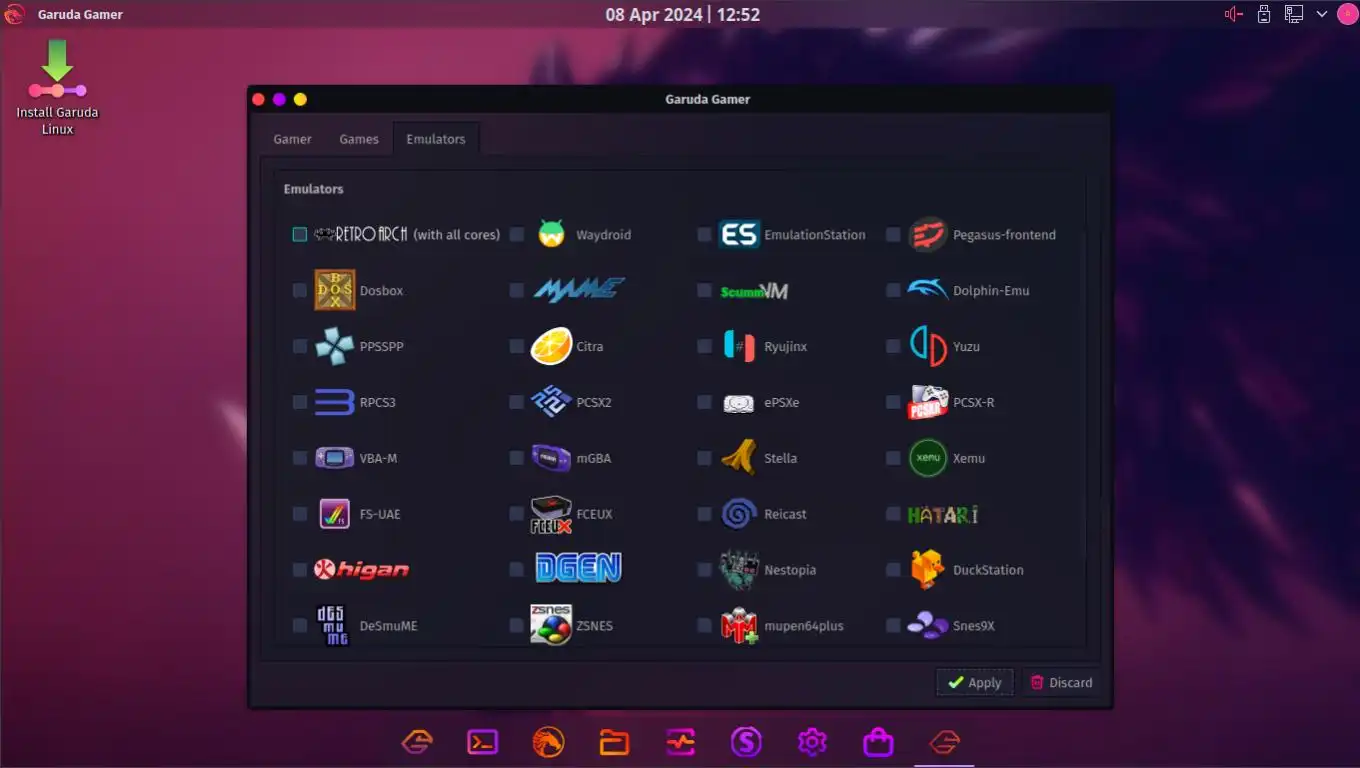Viewport: 1360px width, 768px height.
Task: Click the DuckStation duck icon
Action: (928, 570)
